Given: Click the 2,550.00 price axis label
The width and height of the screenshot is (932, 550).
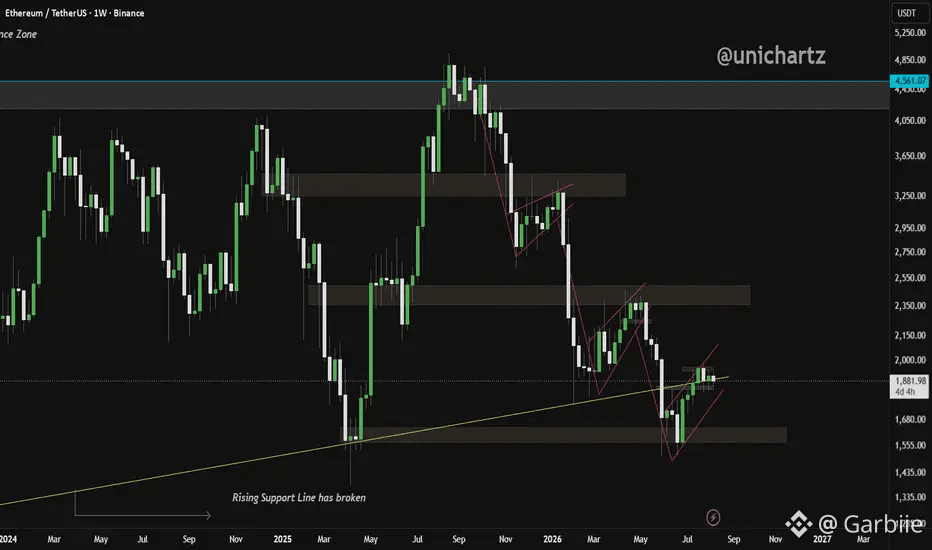Looking at the screenshot, I should [x=910, y=277].
